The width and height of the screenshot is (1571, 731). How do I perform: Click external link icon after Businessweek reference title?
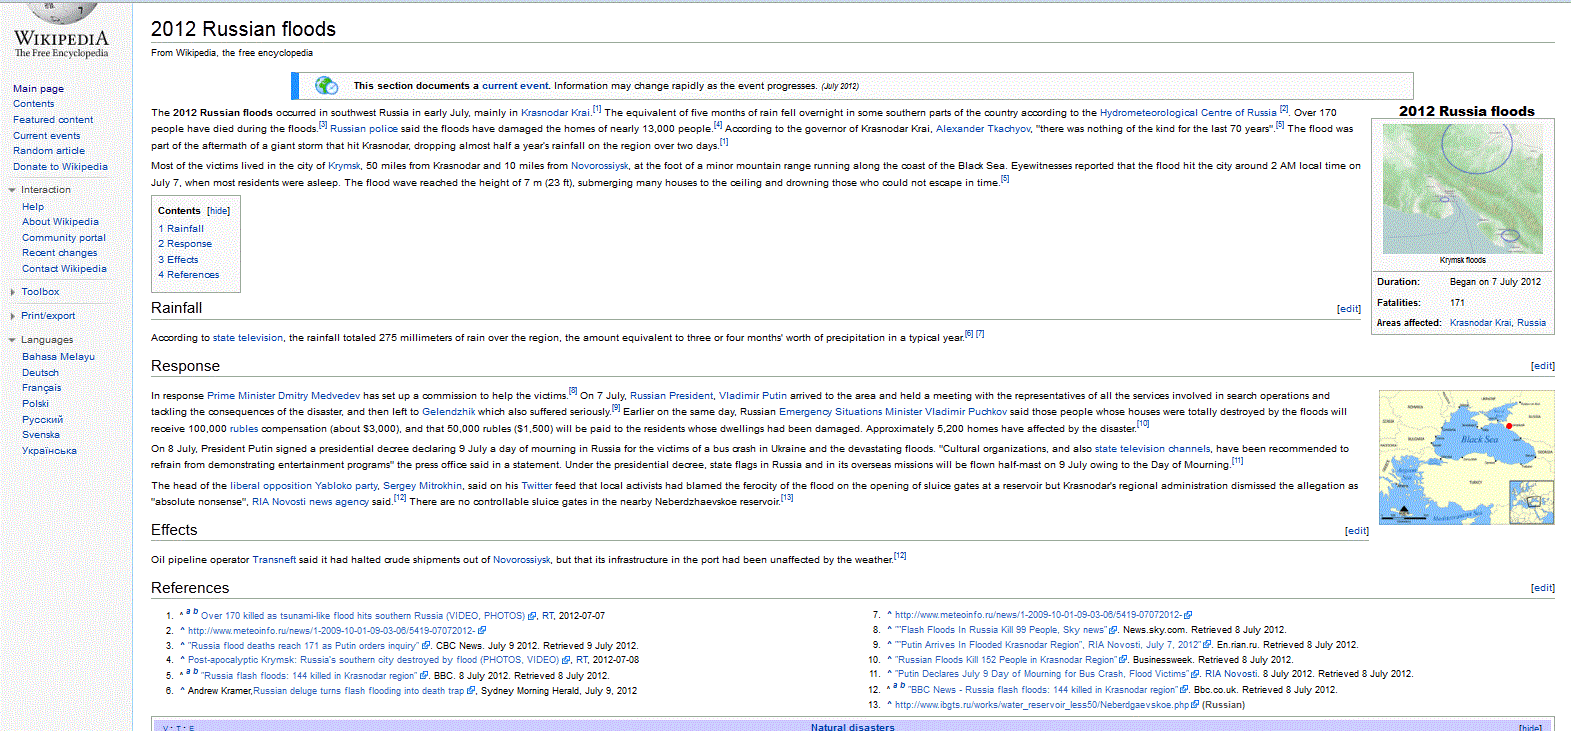coord(1123,660)
